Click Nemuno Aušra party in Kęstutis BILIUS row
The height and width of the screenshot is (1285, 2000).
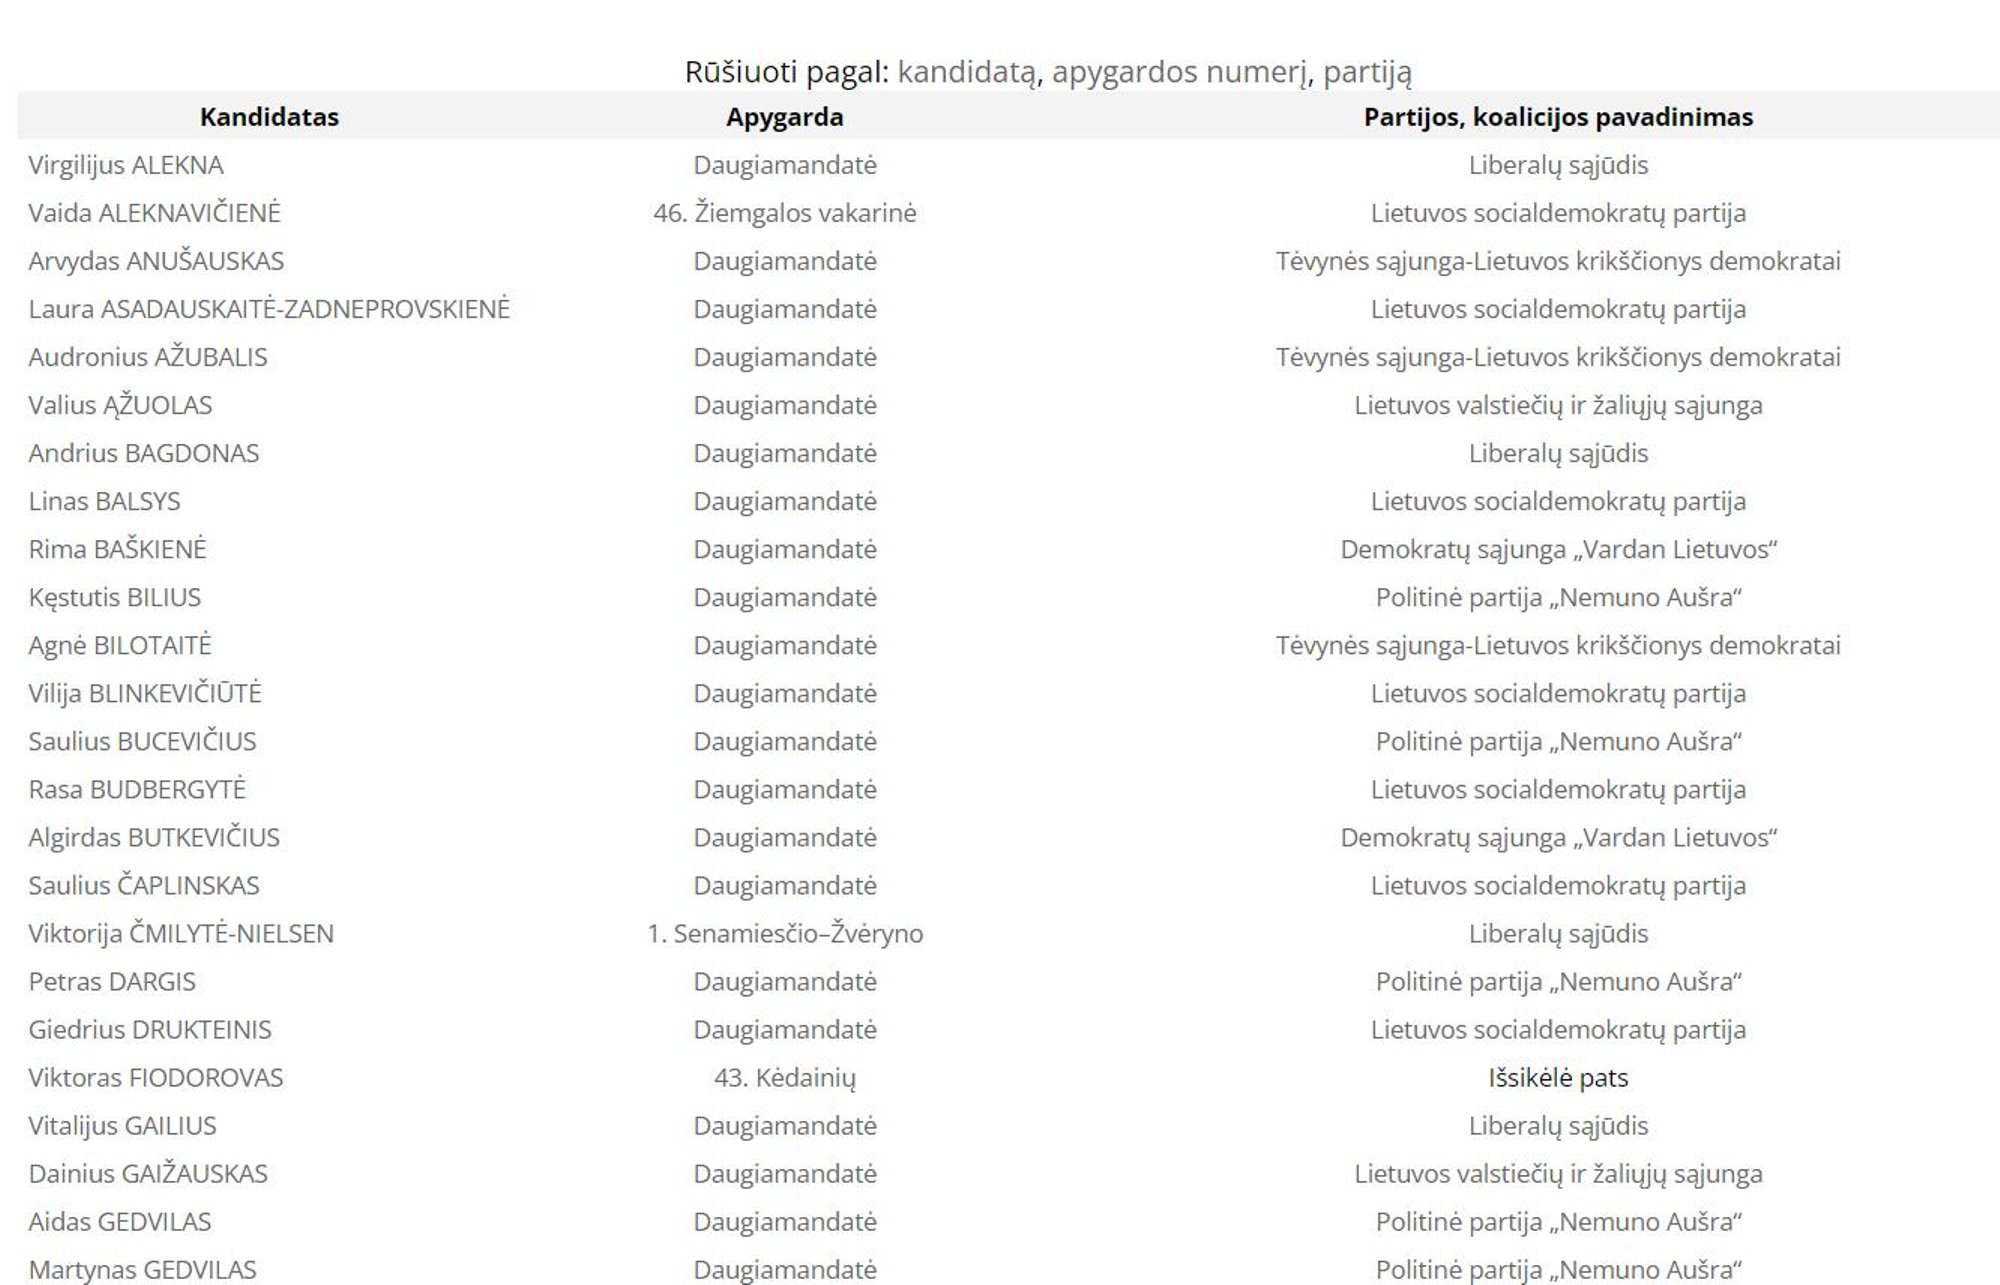pos(1558,597)
